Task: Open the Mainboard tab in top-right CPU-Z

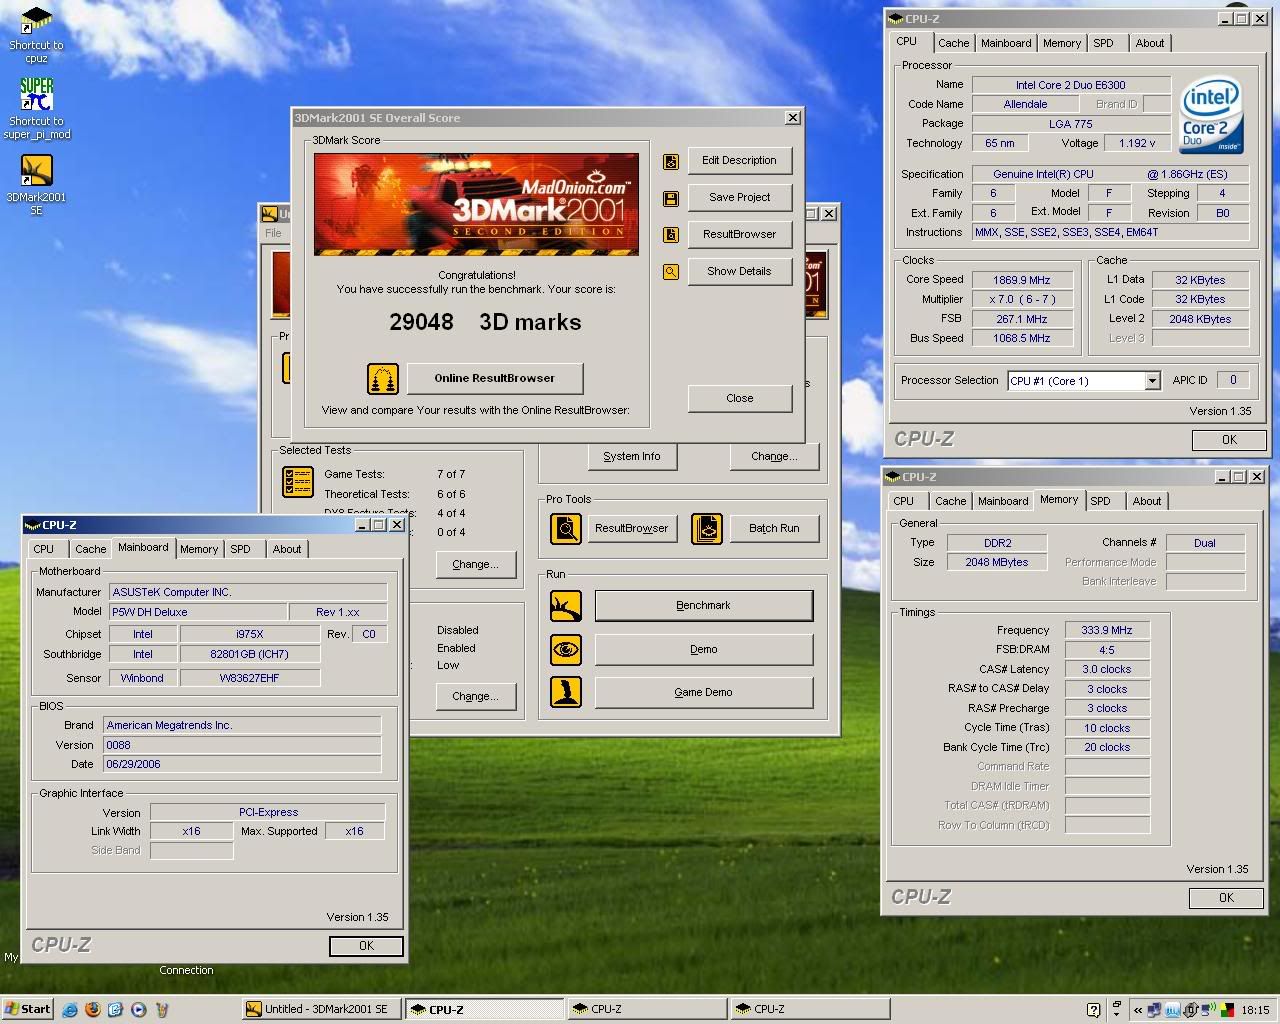Action: 1005,43
